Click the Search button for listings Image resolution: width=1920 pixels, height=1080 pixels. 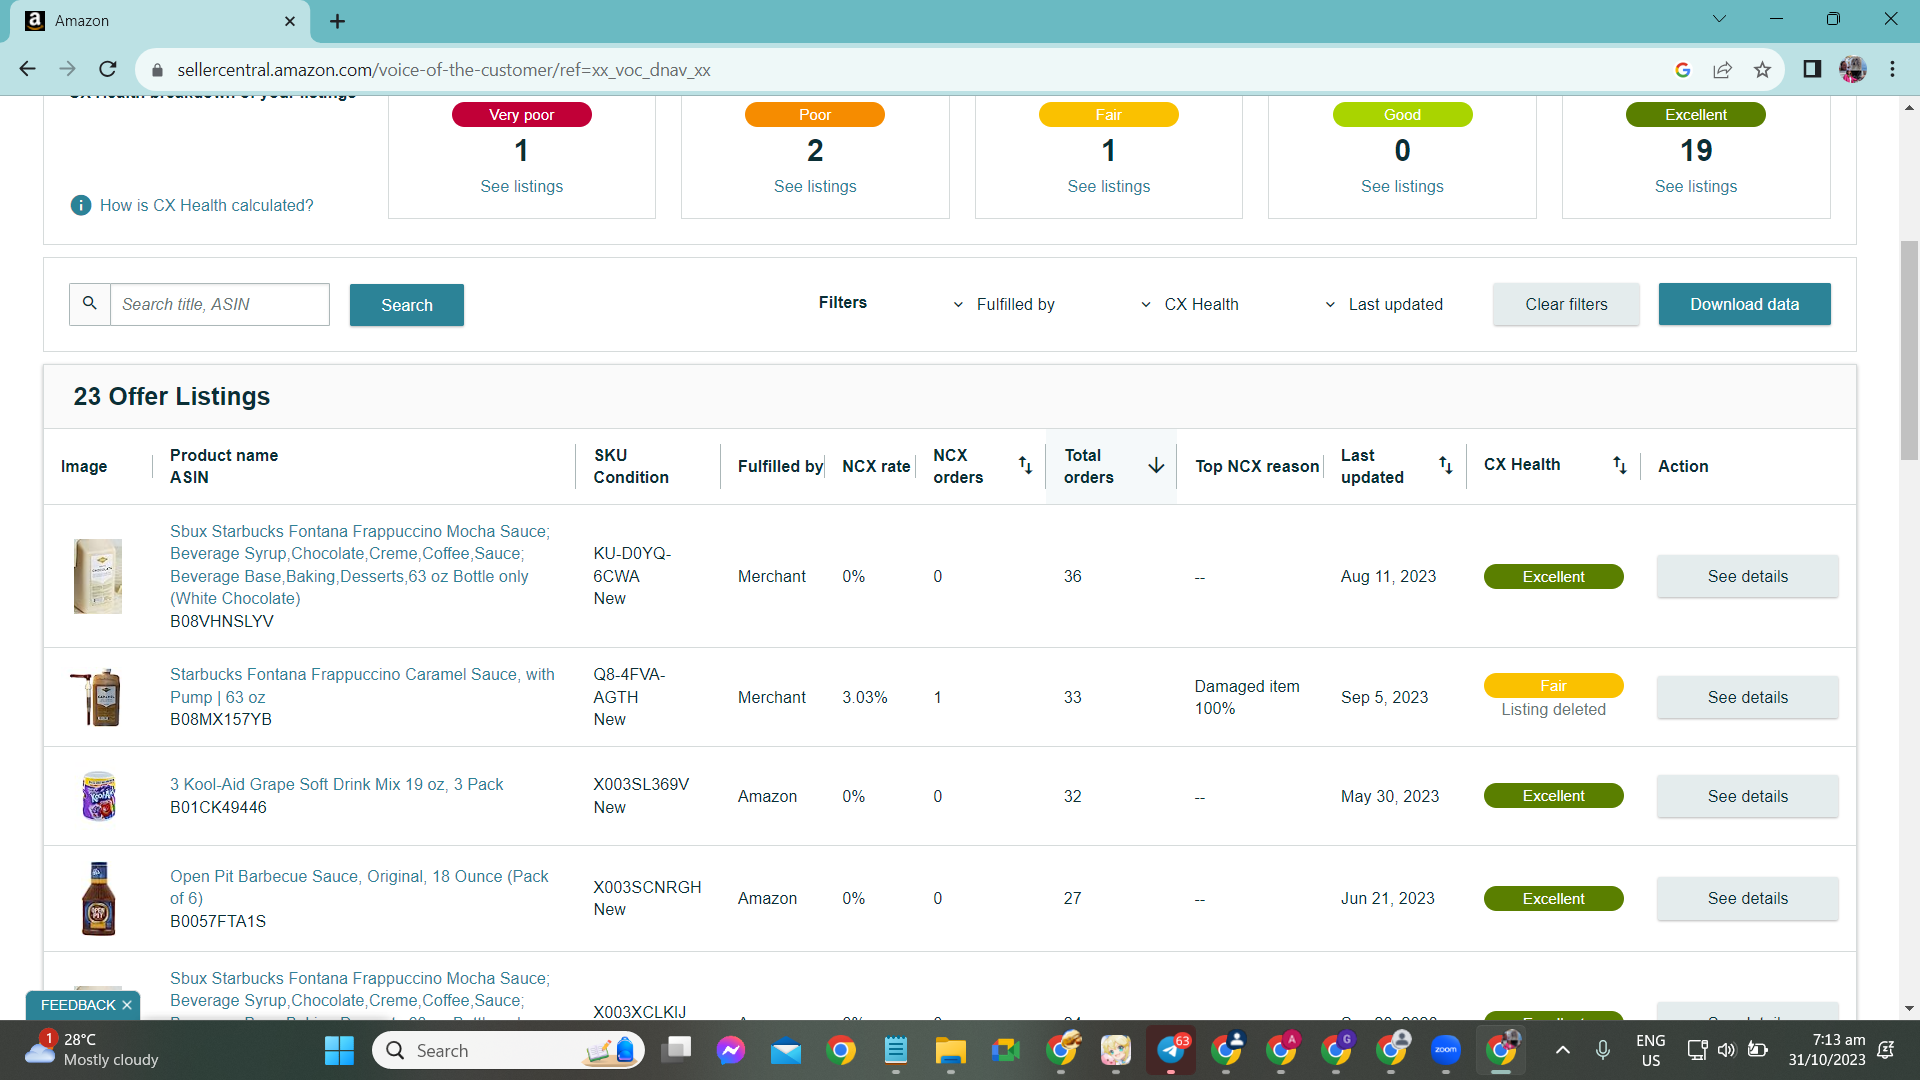click(407, 305)
